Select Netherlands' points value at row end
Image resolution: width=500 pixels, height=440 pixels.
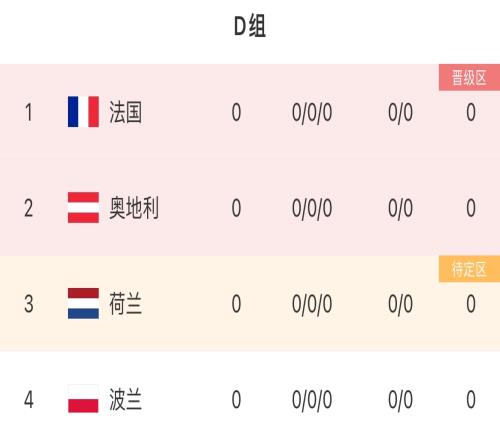(x=471, y=304)
